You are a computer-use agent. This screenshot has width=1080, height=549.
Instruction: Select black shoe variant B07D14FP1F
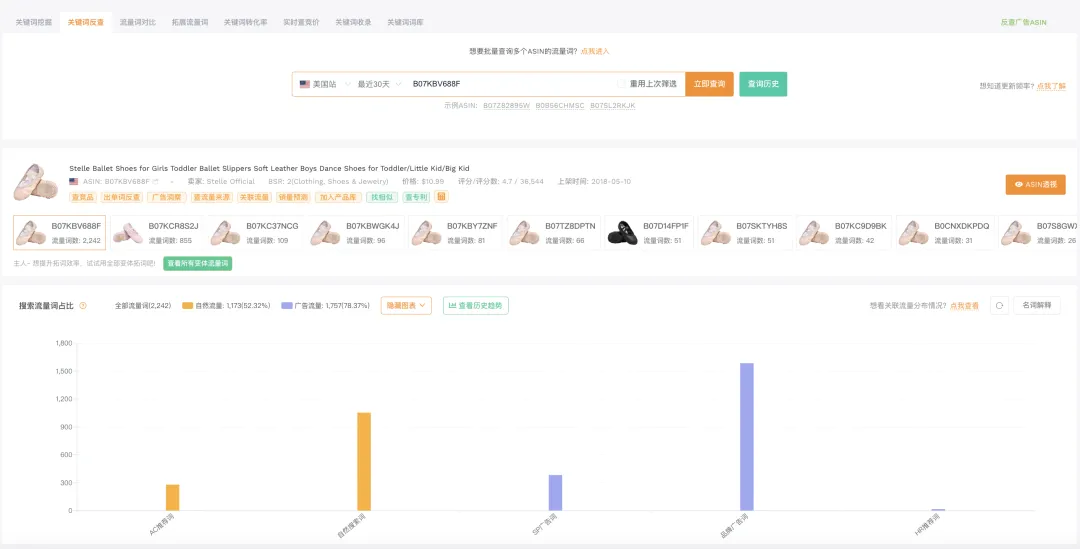click(x=651, y=233)
